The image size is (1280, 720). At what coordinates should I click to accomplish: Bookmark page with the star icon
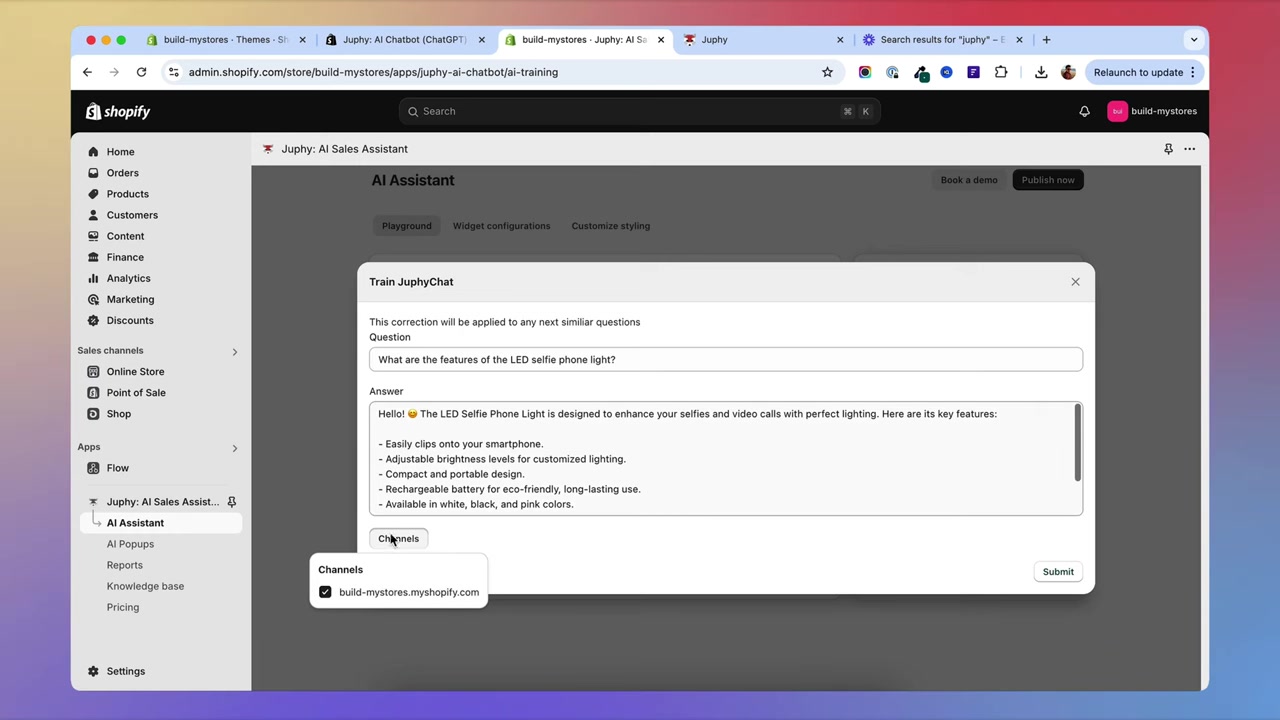pos(827,72)
